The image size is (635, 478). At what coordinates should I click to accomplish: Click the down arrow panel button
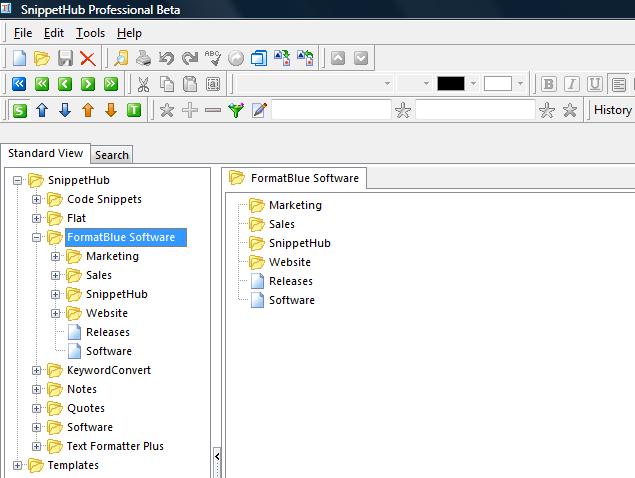tap(361, 58)
